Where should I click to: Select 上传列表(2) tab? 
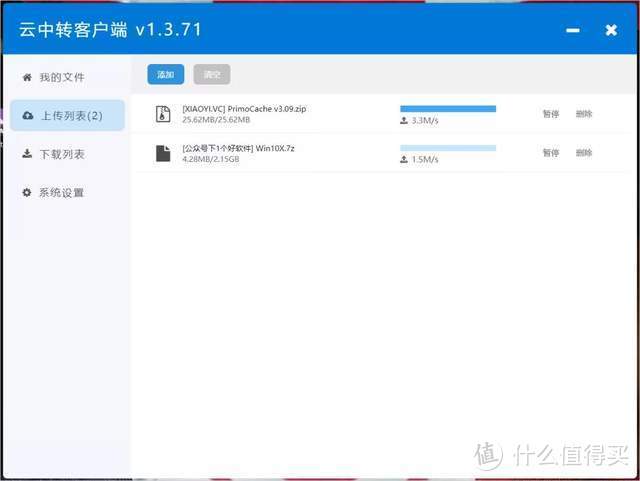click(x=67, y=116)
